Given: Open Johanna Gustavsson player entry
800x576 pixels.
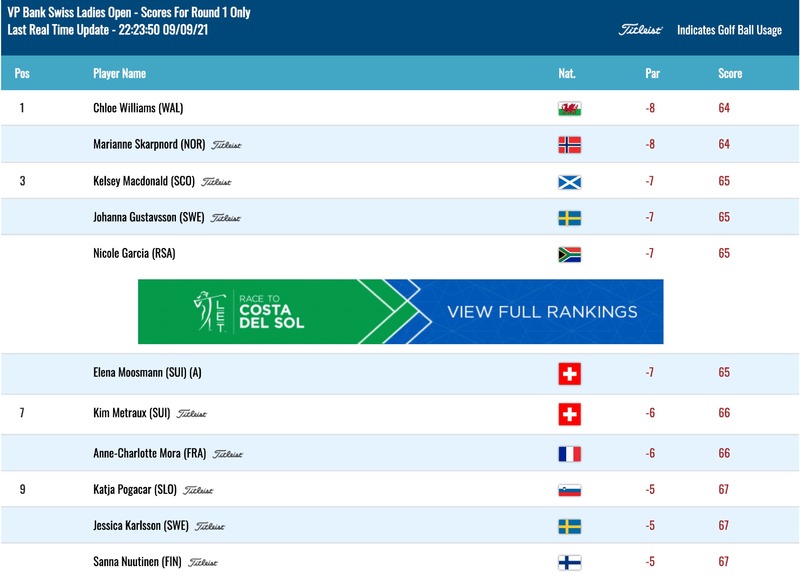Looking at the screenshot, I should point(148,217).
